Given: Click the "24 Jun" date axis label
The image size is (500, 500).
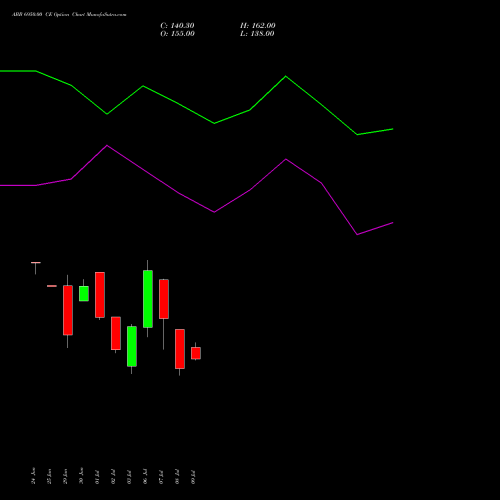Looking at the screenshot, I should 33,476.
